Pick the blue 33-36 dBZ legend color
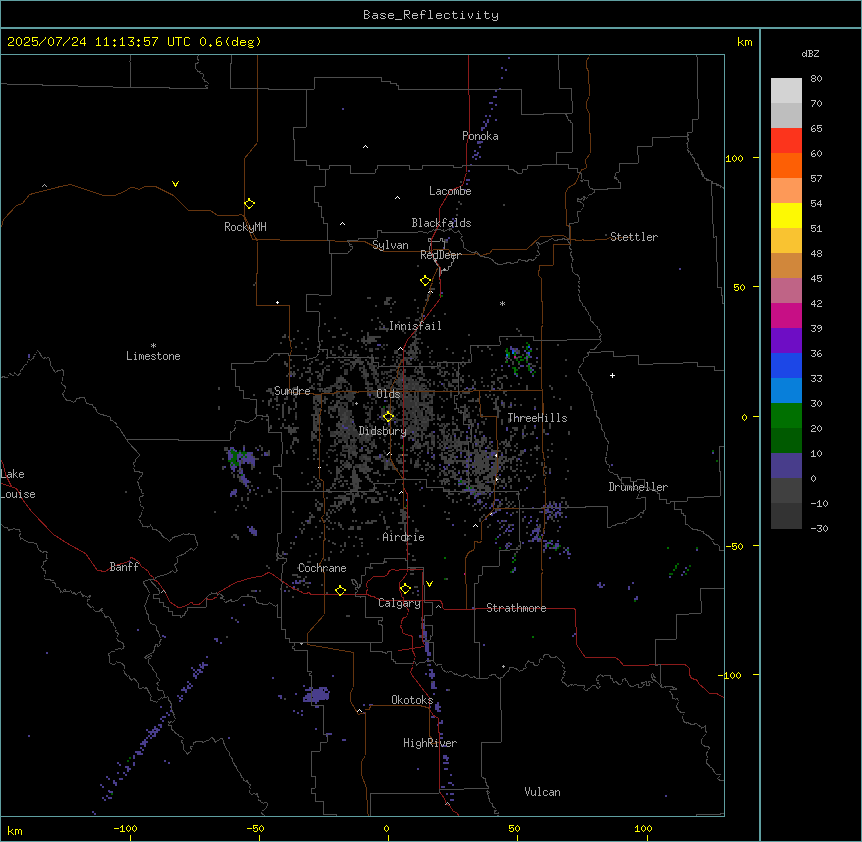 click(x=786, y=365)
